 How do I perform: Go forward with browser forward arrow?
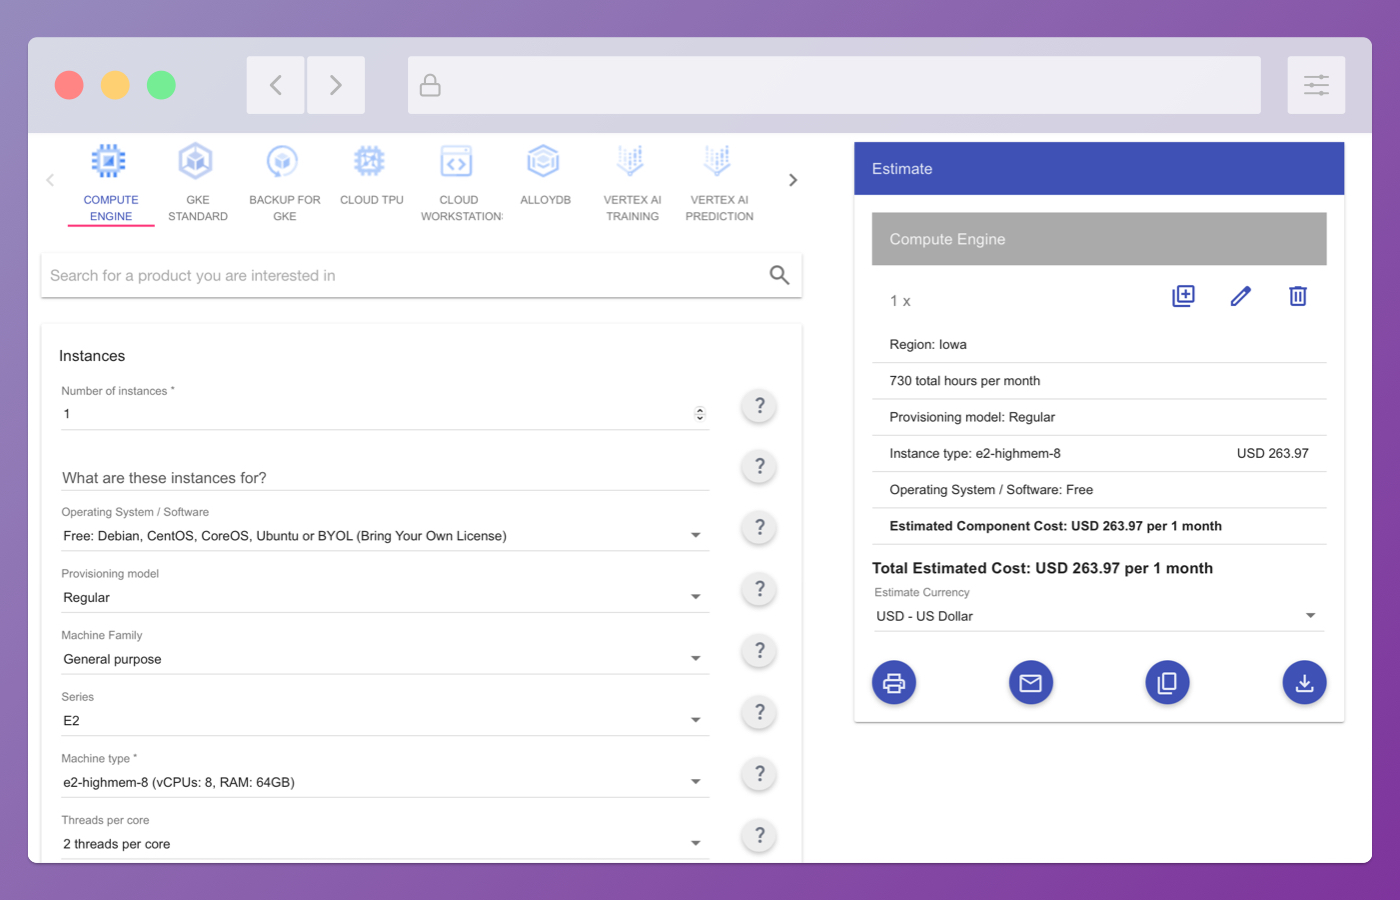pyautogui.click(x=336, y=85)
